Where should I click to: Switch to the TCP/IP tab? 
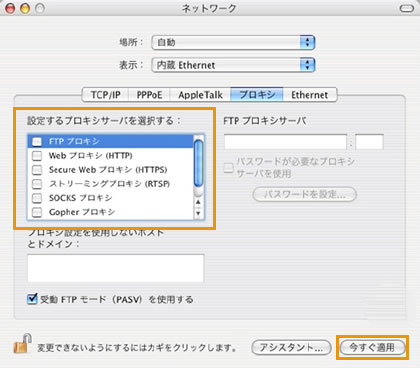pyautogui.click(x=105, y=95)
